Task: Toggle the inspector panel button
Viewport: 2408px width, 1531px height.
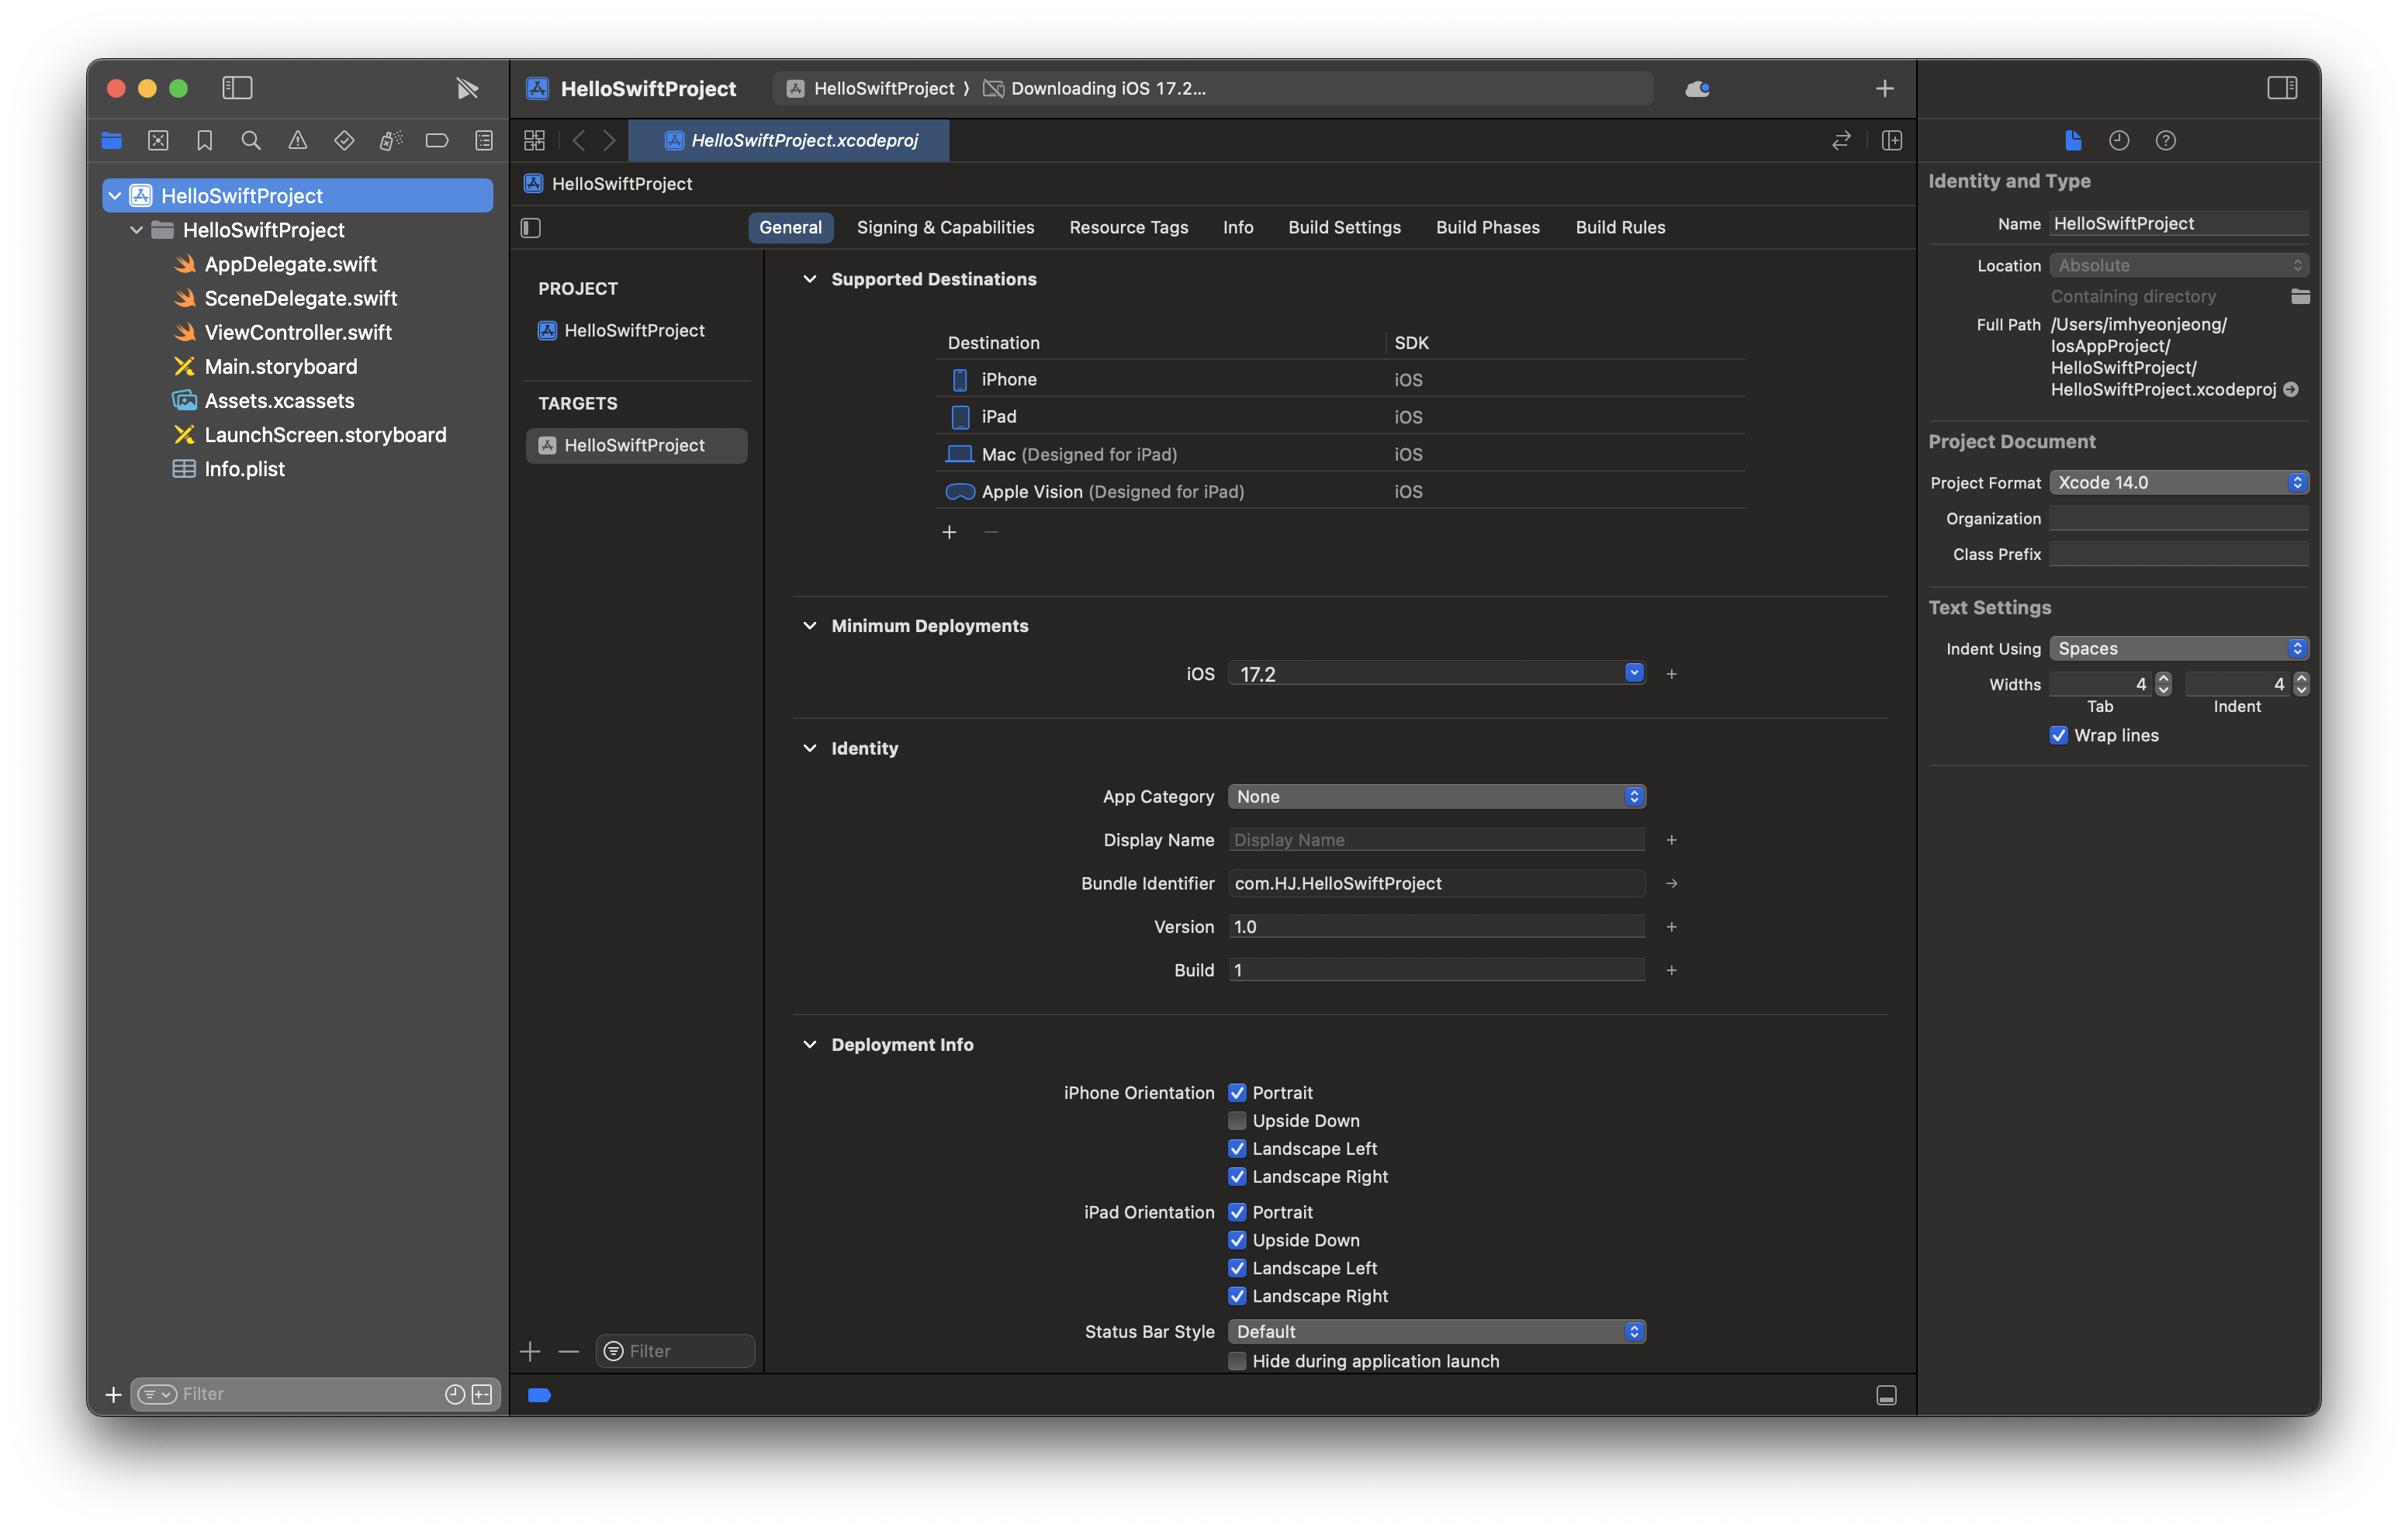Action: [x=2282, y=88]
